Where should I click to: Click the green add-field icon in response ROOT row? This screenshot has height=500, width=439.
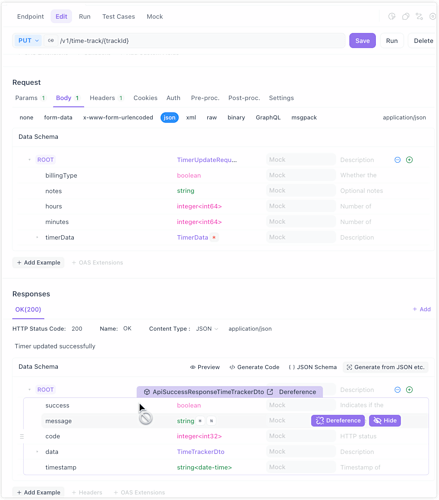click(x=409, y=390)
